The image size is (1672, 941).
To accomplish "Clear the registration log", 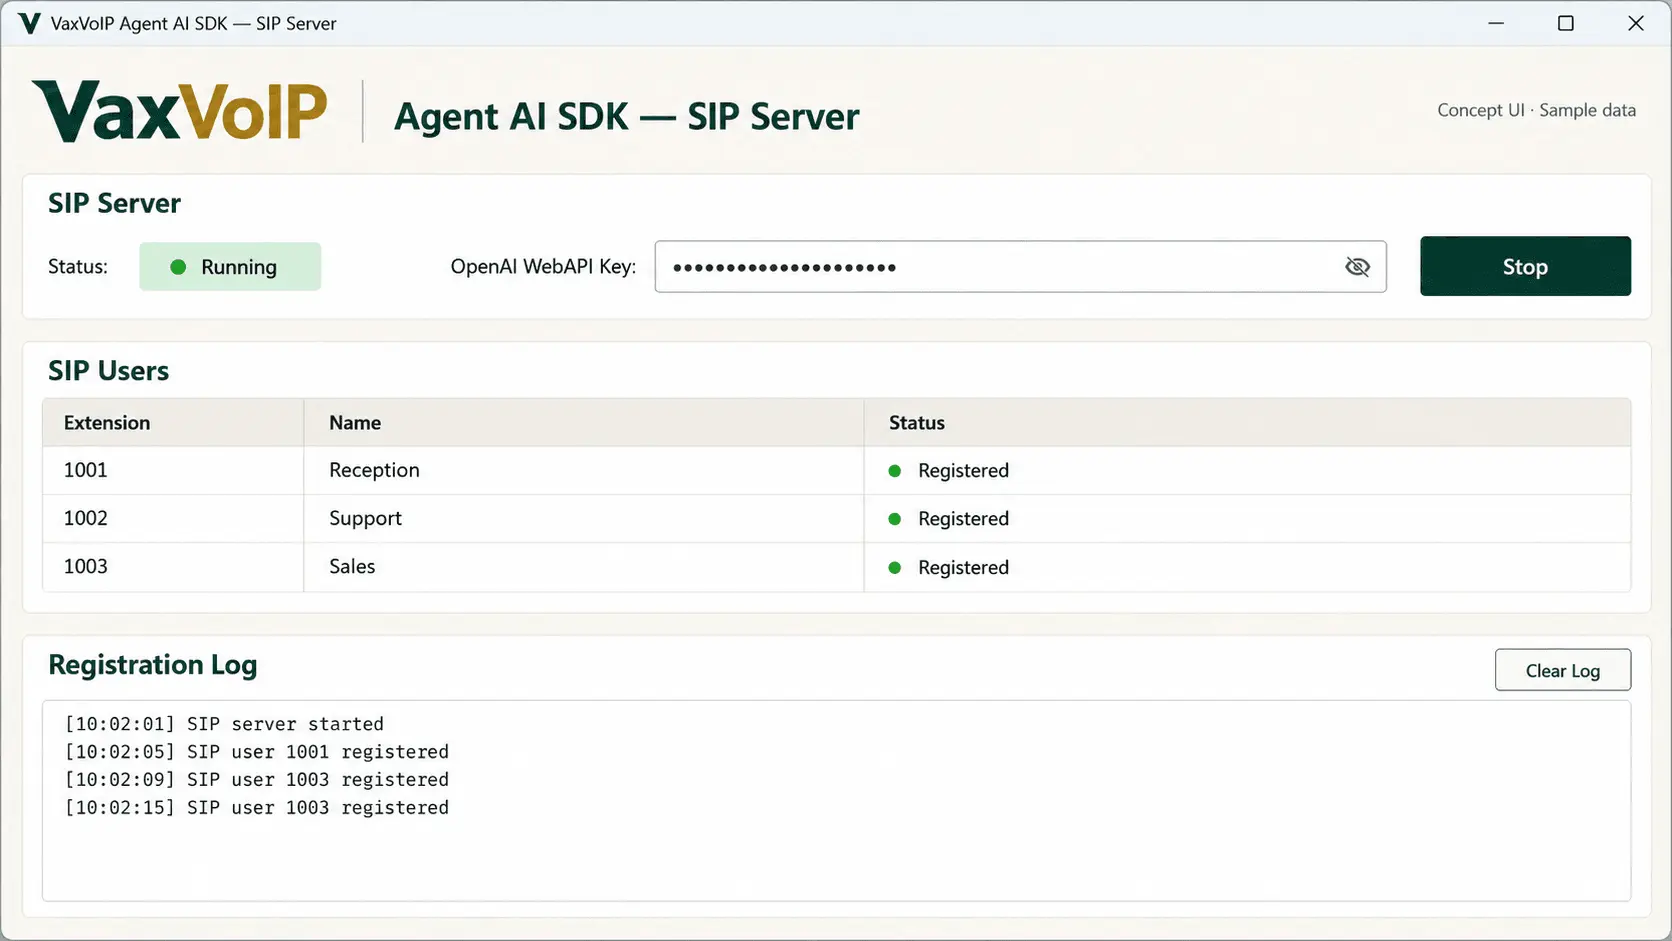I will (x=1562, y=670).
